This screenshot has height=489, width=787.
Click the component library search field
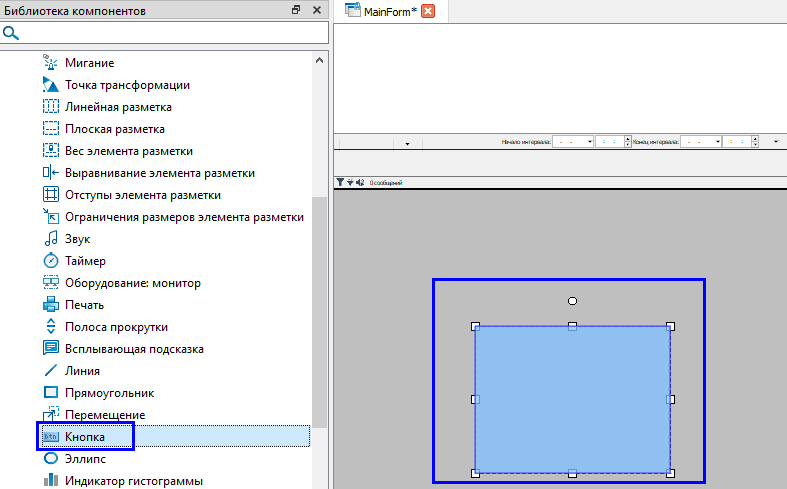(x=172, y=33)
